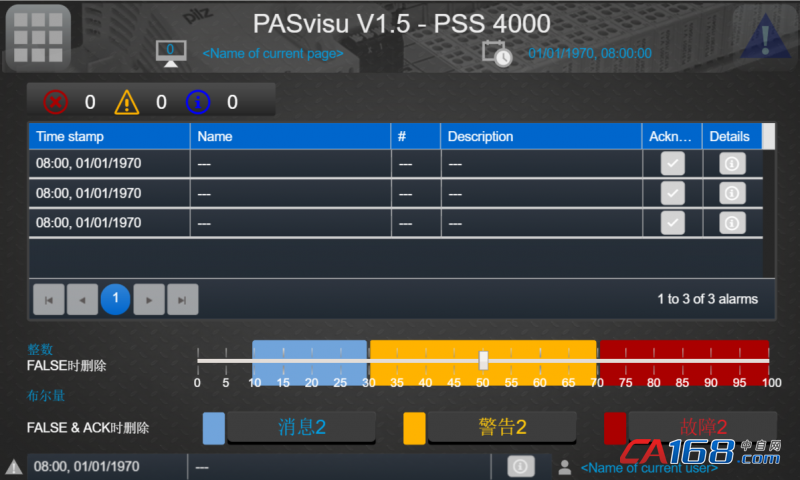Click the monitor page number icon
Viewport: 800px width, 480px height.
click(171, 54)
